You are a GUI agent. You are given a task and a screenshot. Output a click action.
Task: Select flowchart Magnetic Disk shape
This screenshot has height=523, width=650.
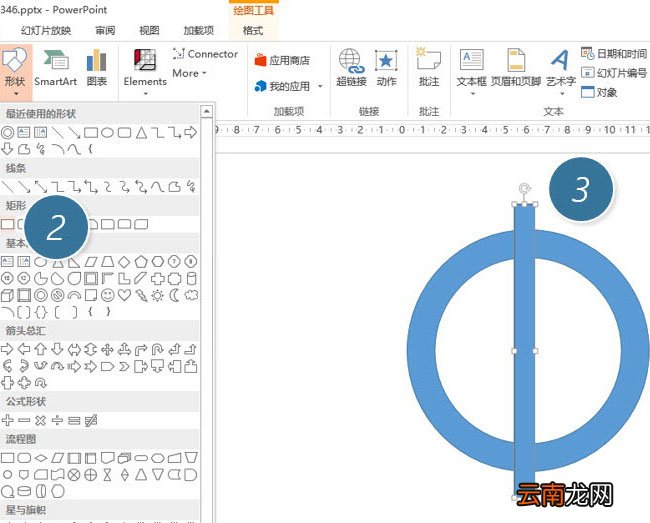pos(24,492)
